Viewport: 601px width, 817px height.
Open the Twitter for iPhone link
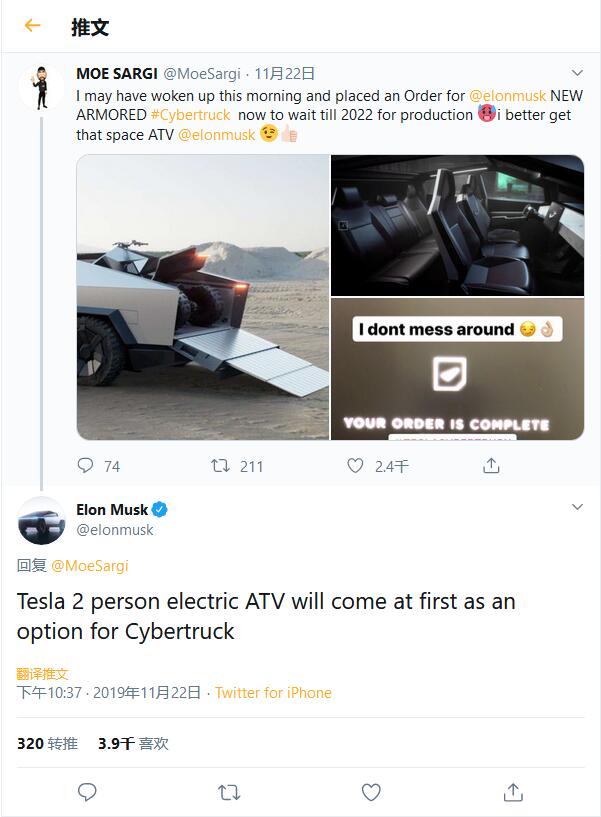pos(273,693)
